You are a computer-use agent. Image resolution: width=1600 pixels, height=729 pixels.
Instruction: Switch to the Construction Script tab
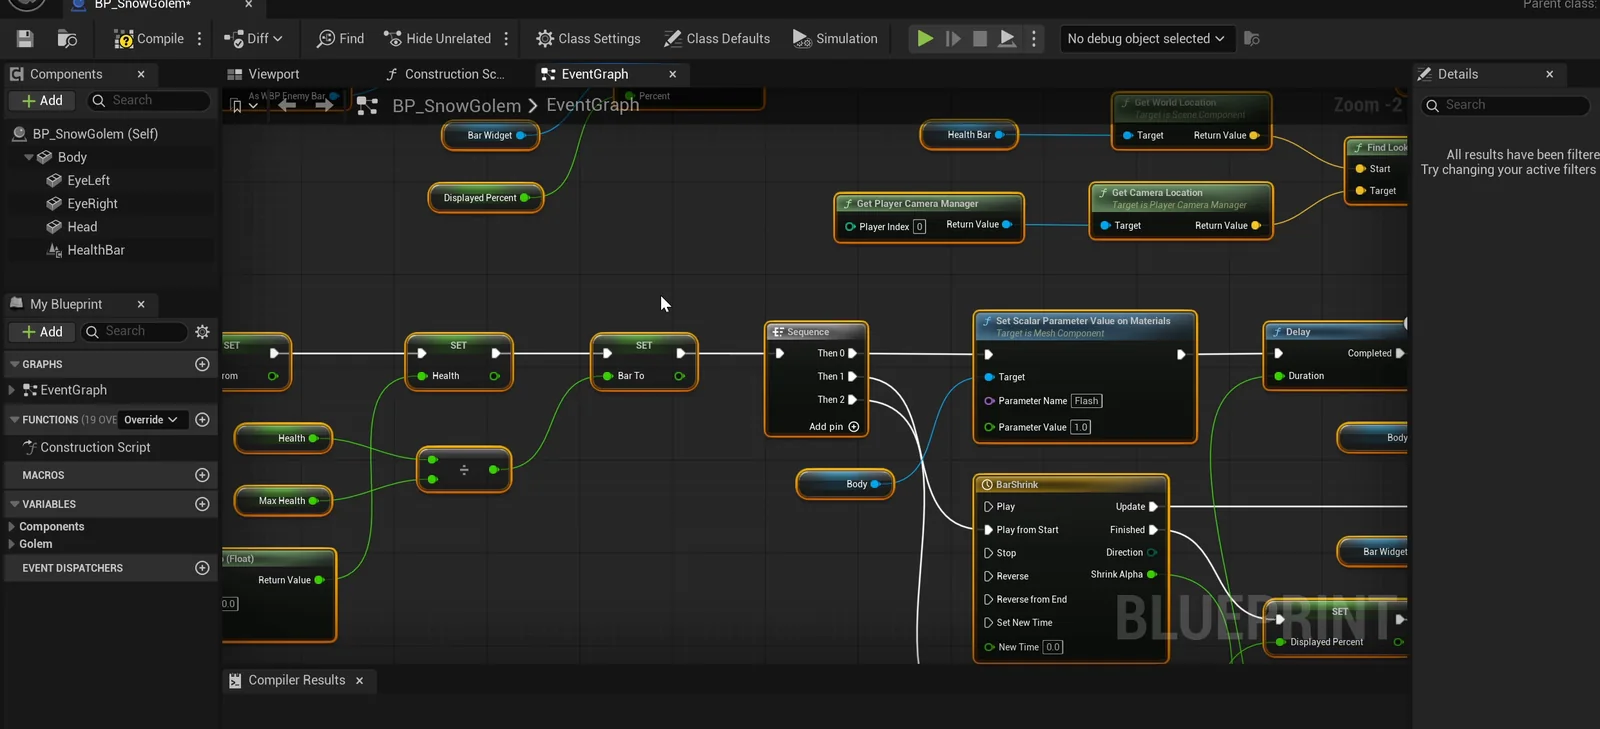point(445,74)
